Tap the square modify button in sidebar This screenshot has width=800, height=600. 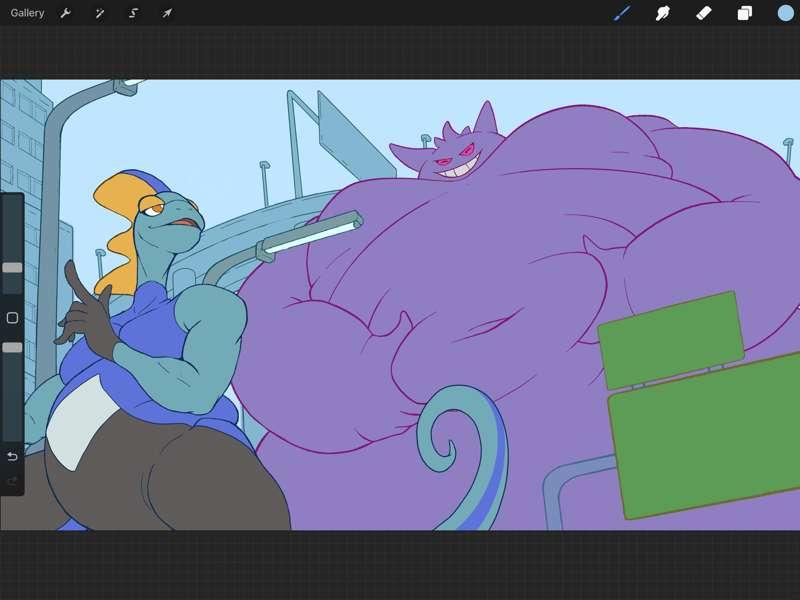click(12, 318)
